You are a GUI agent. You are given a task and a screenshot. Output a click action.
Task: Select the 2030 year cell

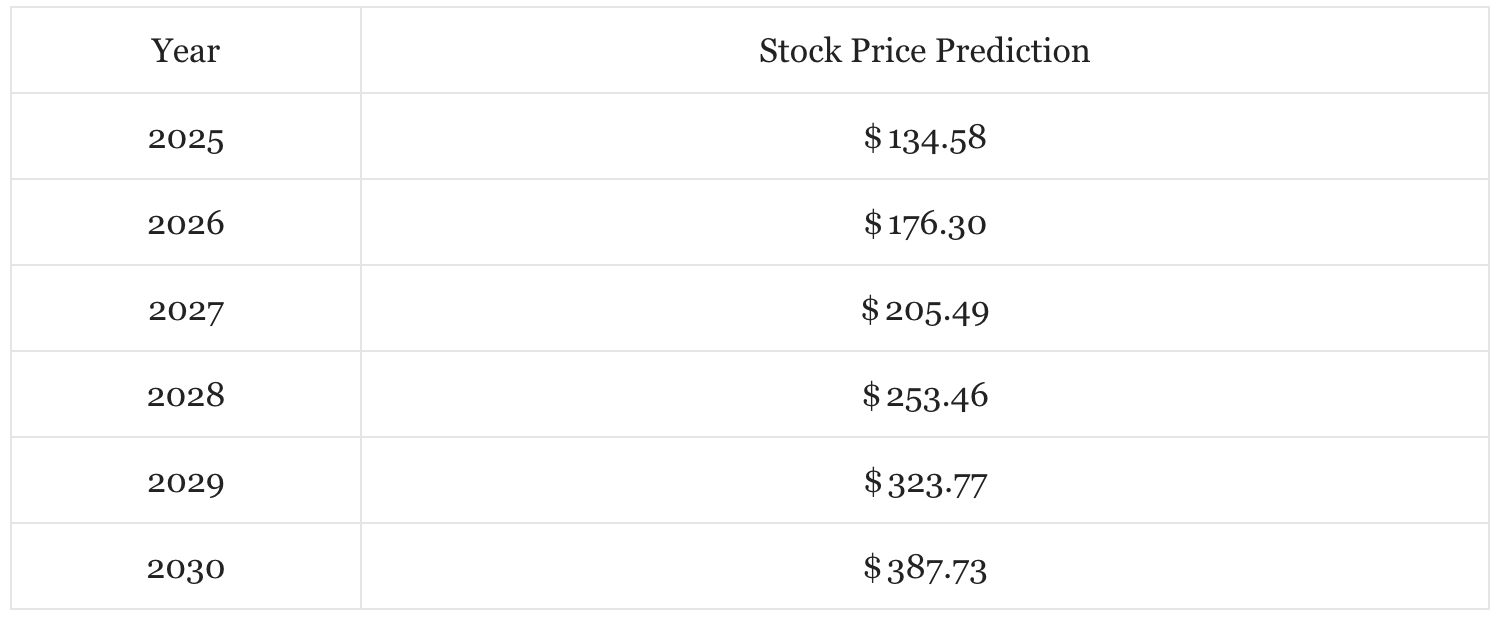pyautogui.click(x=186, y=568)
